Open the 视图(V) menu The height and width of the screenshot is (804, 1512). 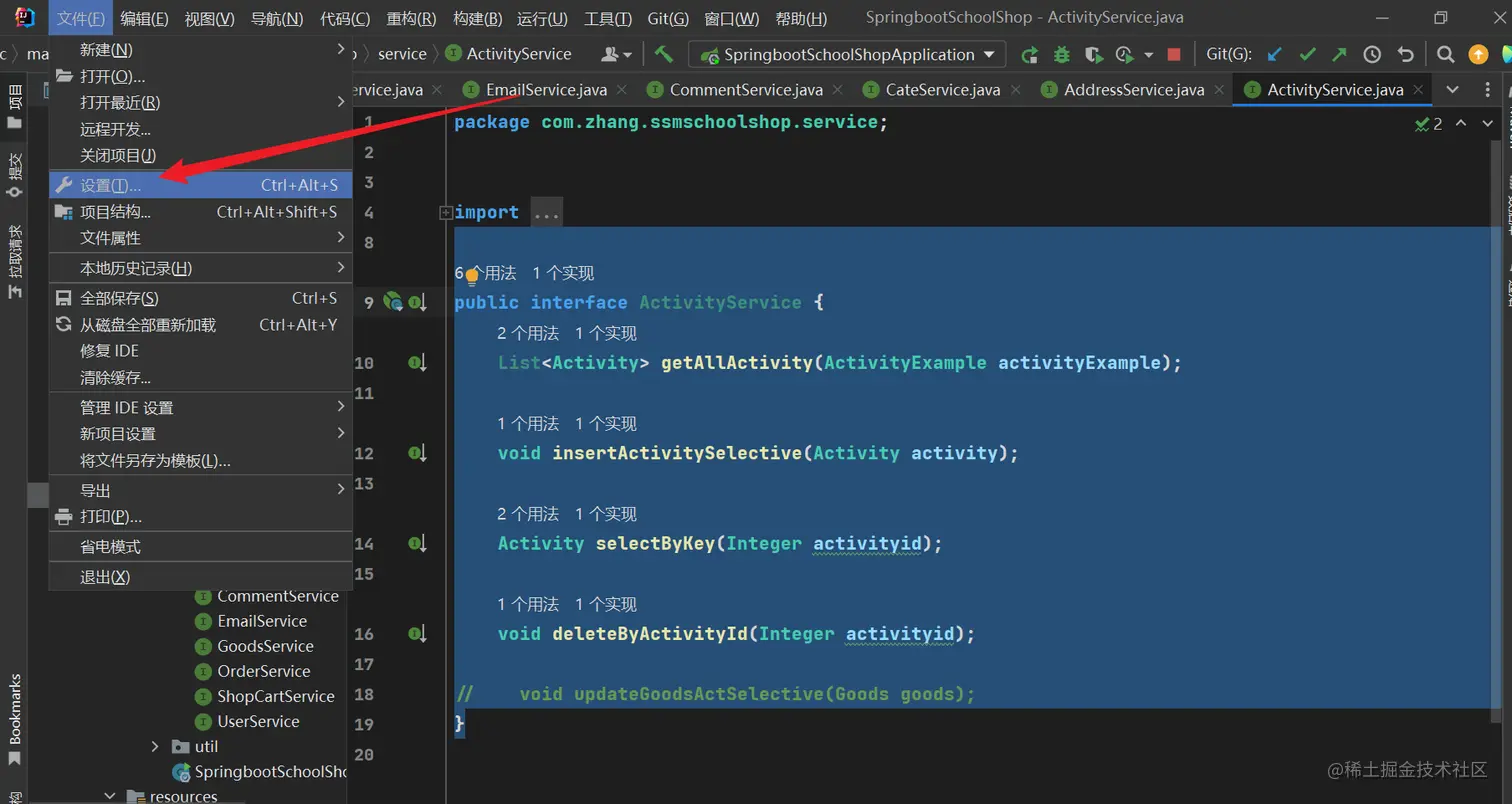point(210,18)
